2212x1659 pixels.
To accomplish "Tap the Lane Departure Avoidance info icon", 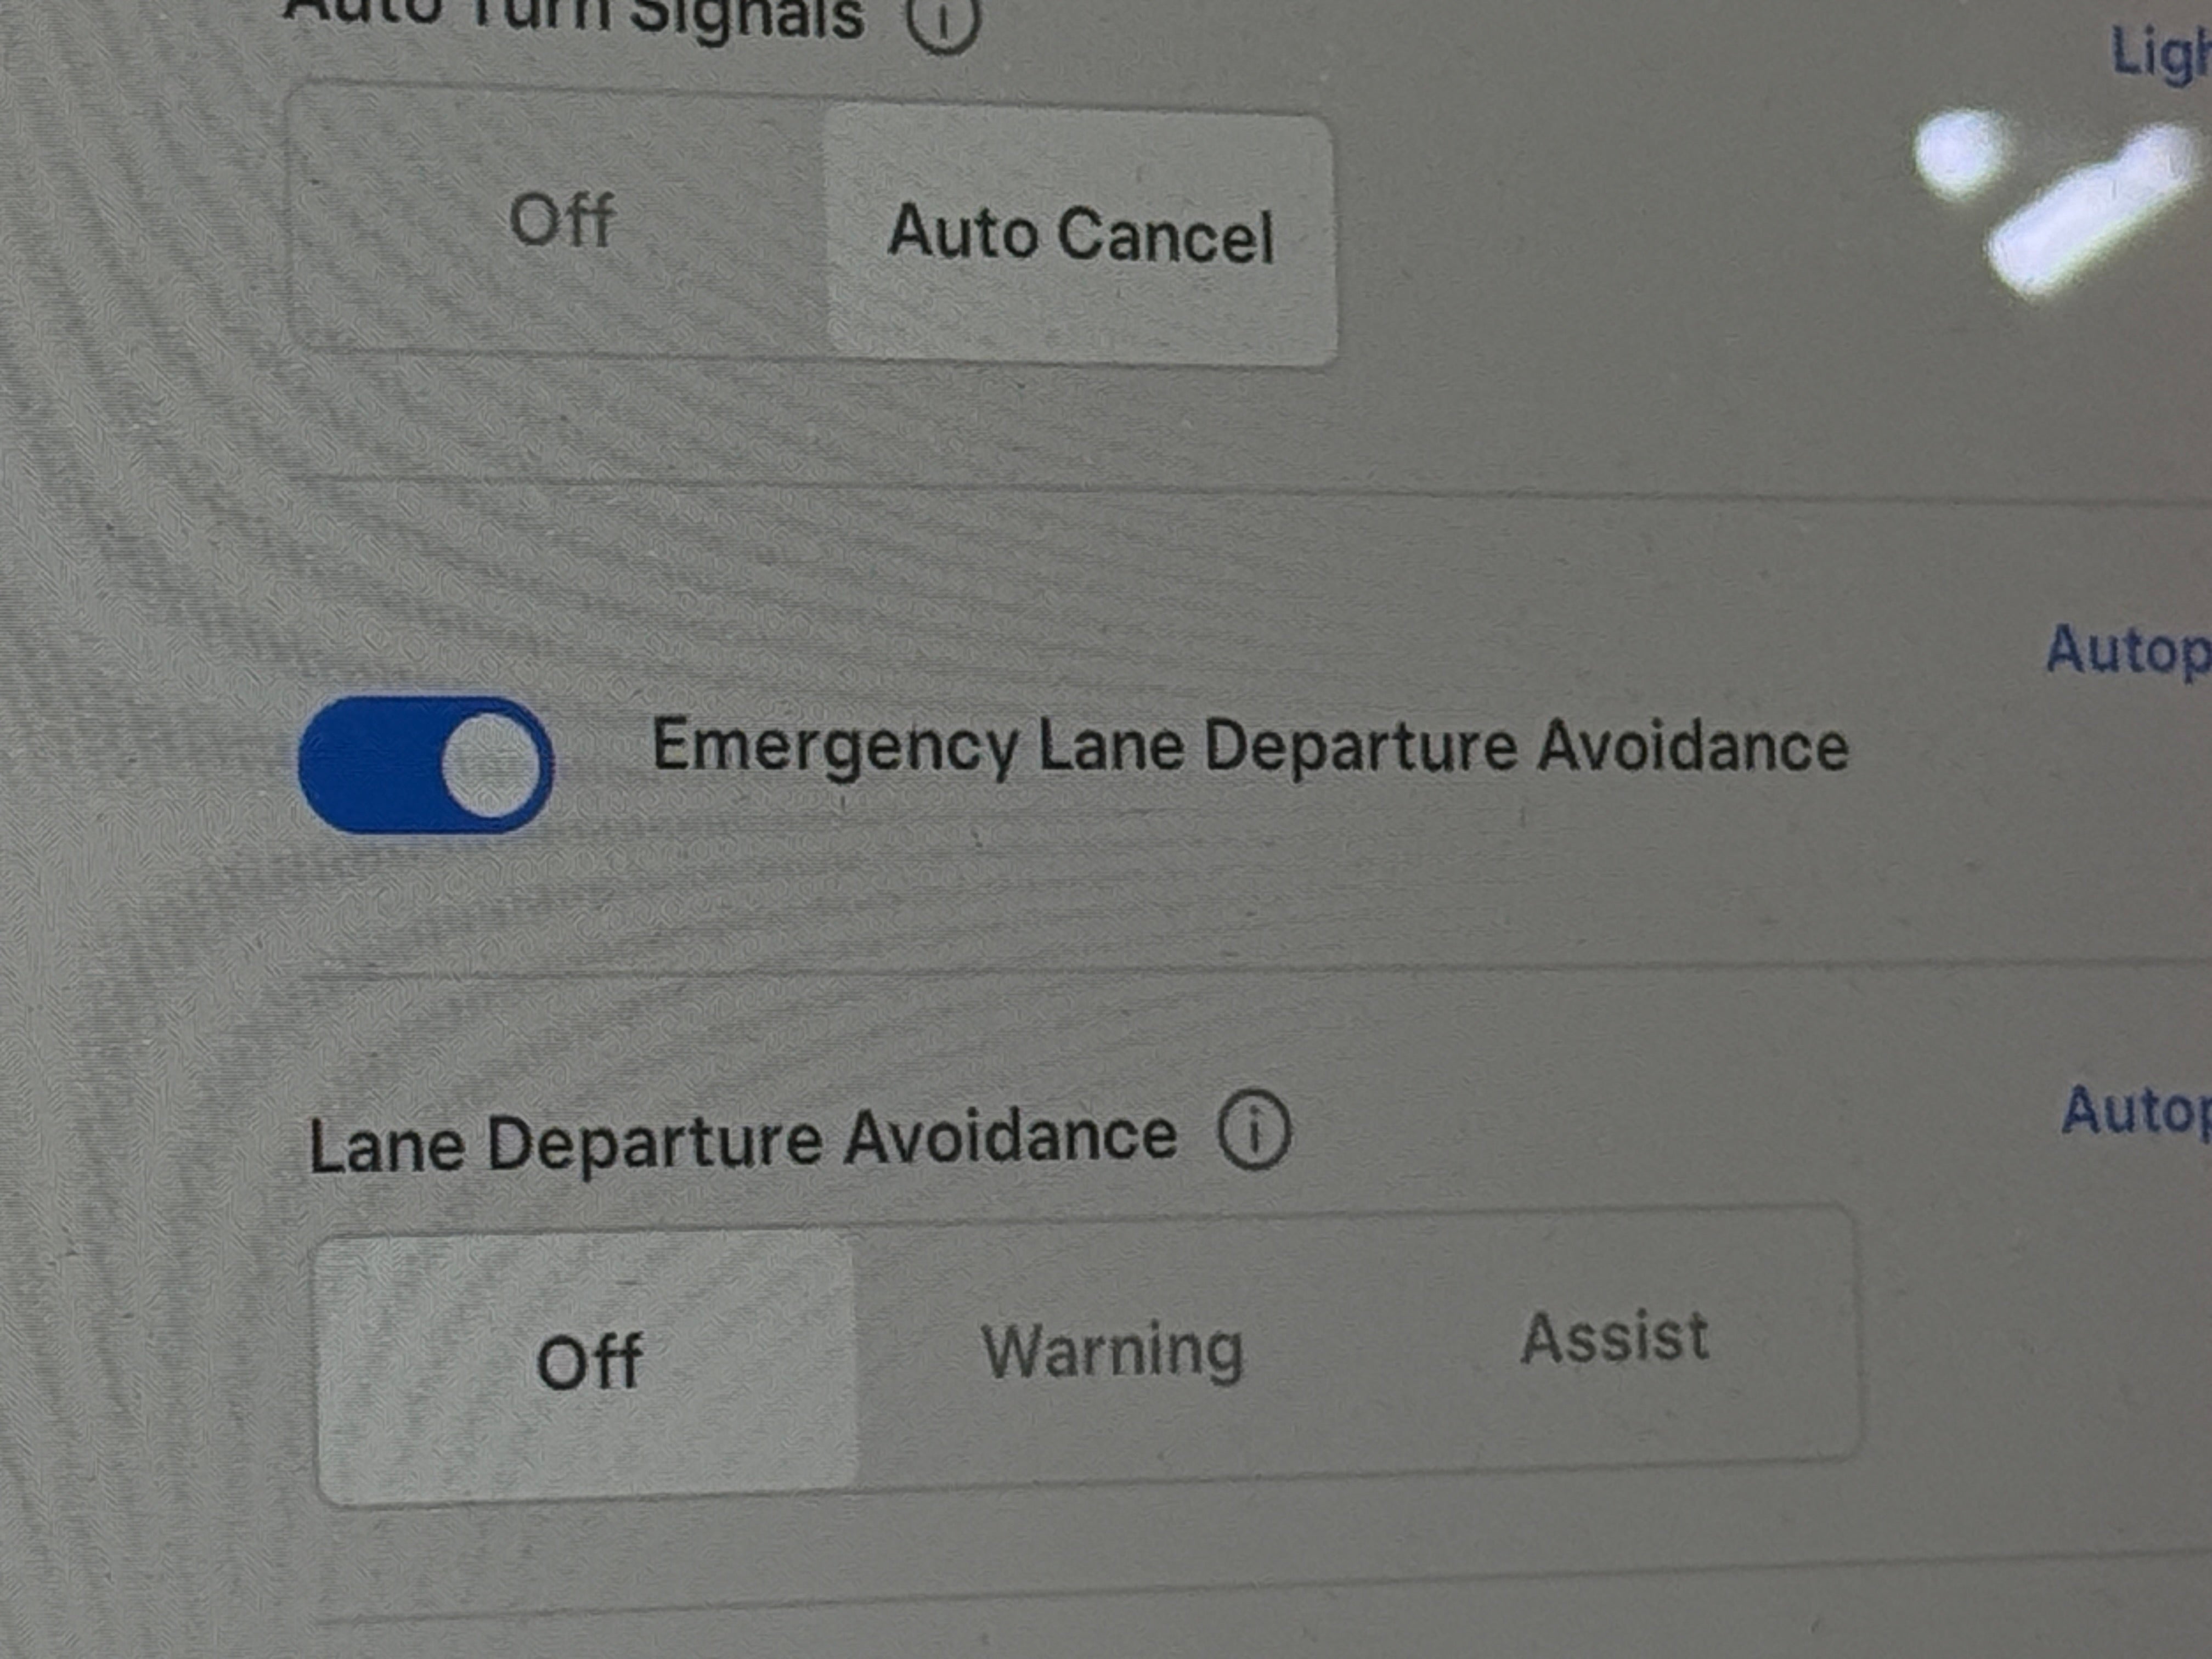I will point(1254,1132).
